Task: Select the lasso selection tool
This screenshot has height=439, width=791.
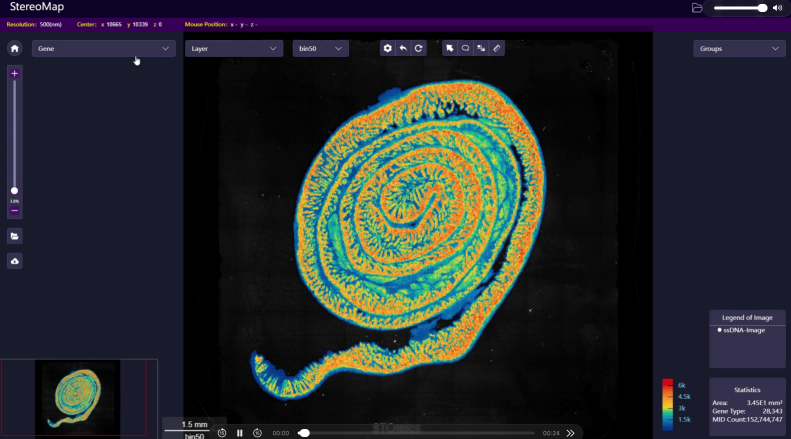Action: 466,48
